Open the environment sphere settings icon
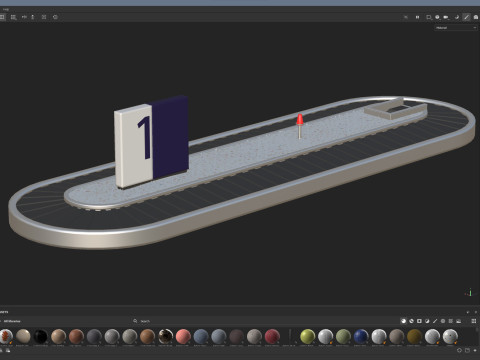The image size is (480, 360). [x=437, y=17]
